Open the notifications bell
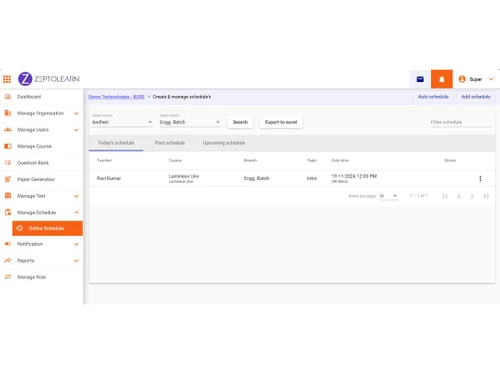 pyautogui.click(x=442, y=79)
